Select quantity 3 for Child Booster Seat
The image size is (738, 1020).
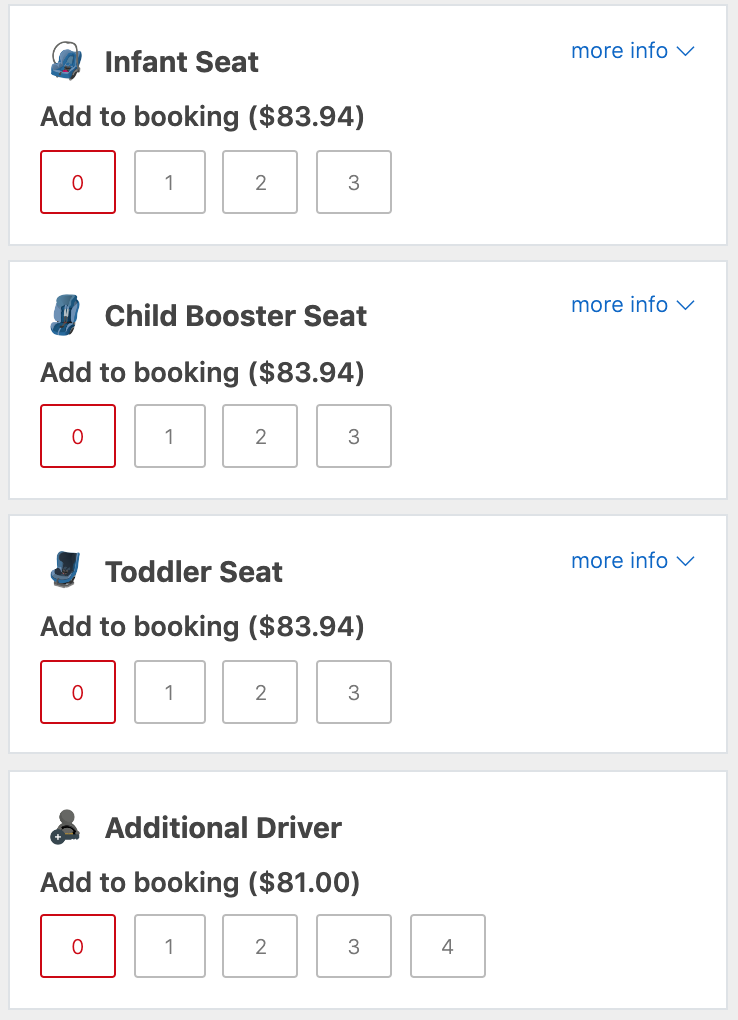pos(354,436)
